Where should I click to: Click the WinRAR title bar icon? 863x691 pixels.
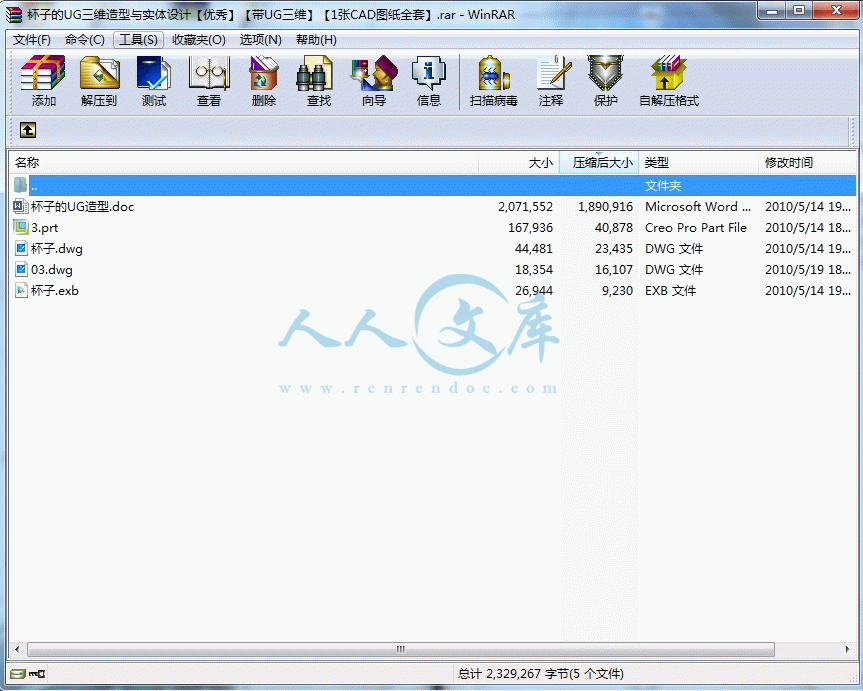(15, 14)
